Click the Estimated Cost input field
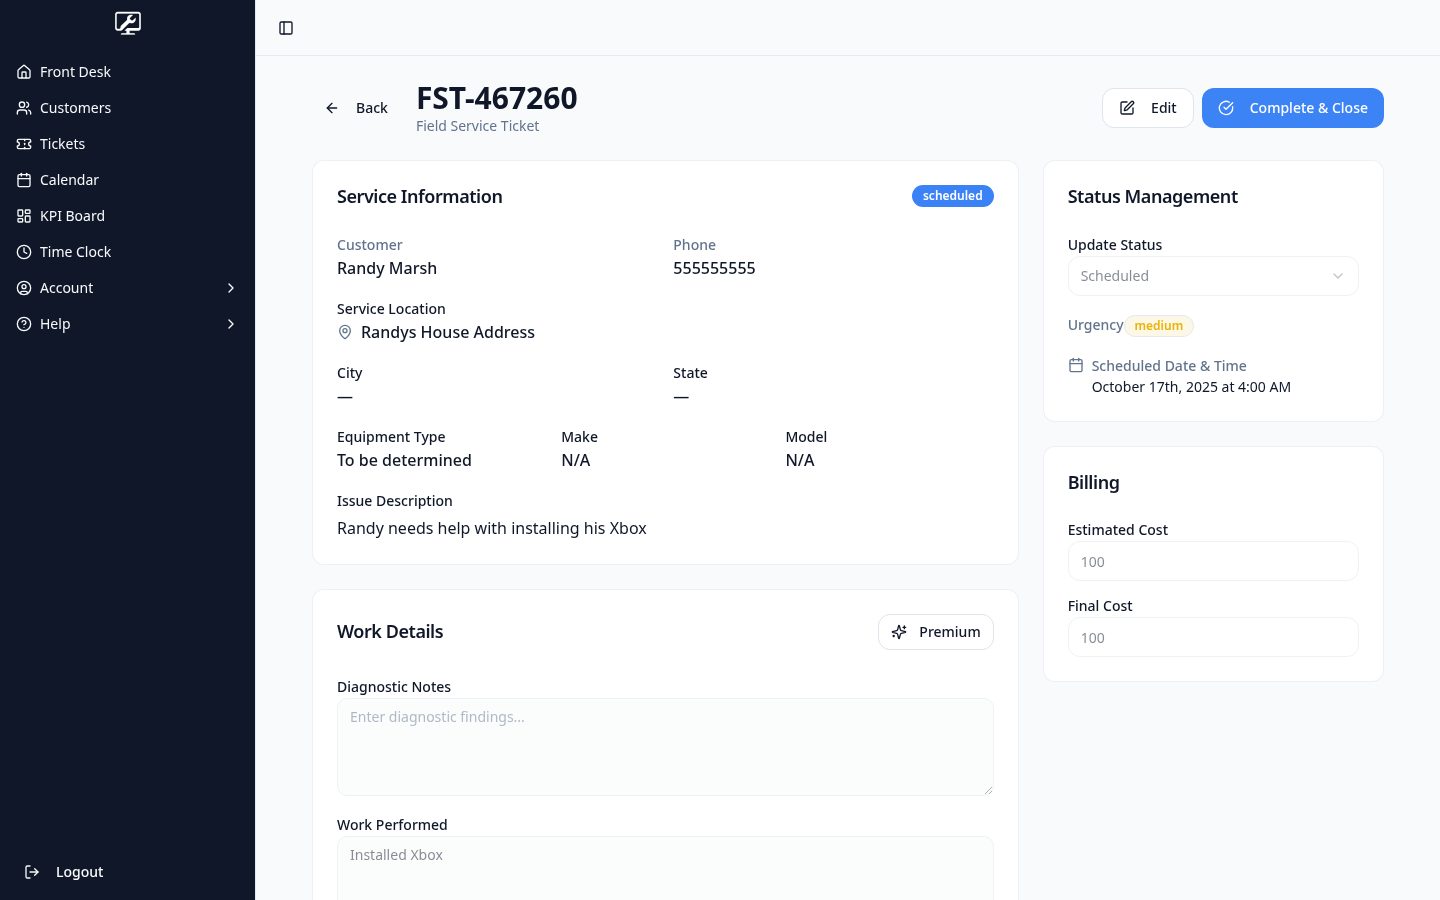The width and height of the screenshot is (1440, 900). pyautogui.click(x=1213, y=561)
